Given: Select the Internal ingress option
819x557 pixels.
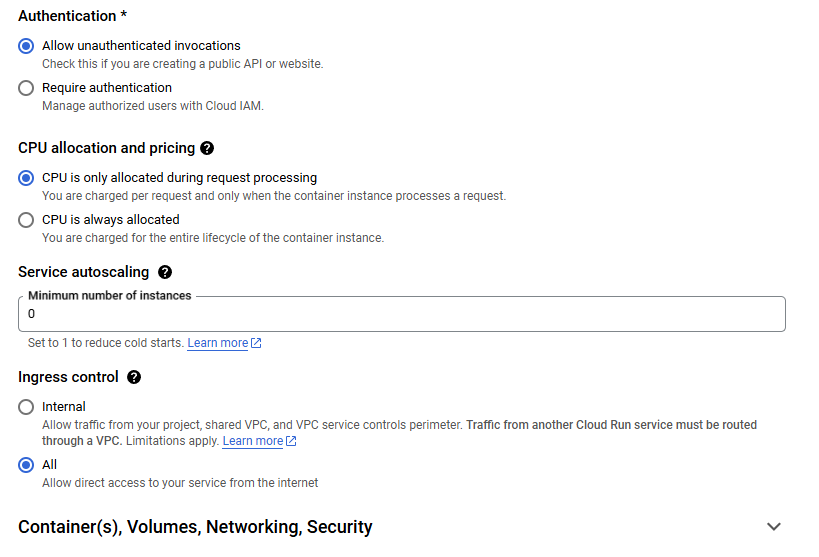Looking at the screenshot, I should (27, 407).
